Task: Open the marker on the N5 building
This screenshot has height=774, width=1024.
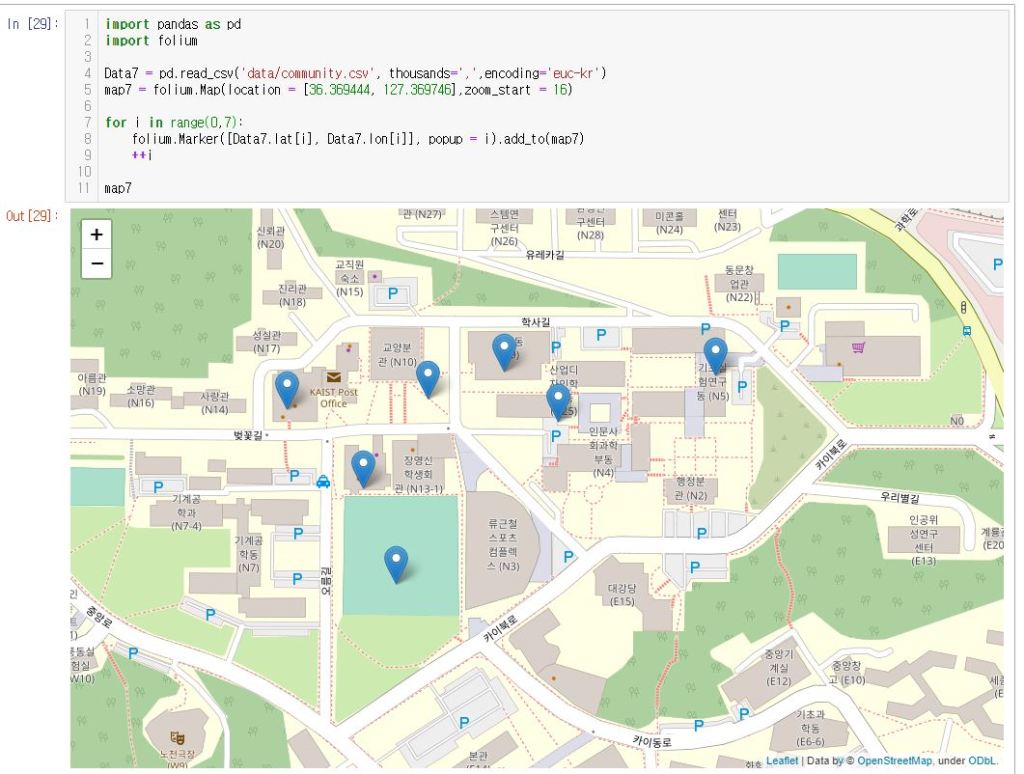Action: pyautogui.click(x=715, y=355)
